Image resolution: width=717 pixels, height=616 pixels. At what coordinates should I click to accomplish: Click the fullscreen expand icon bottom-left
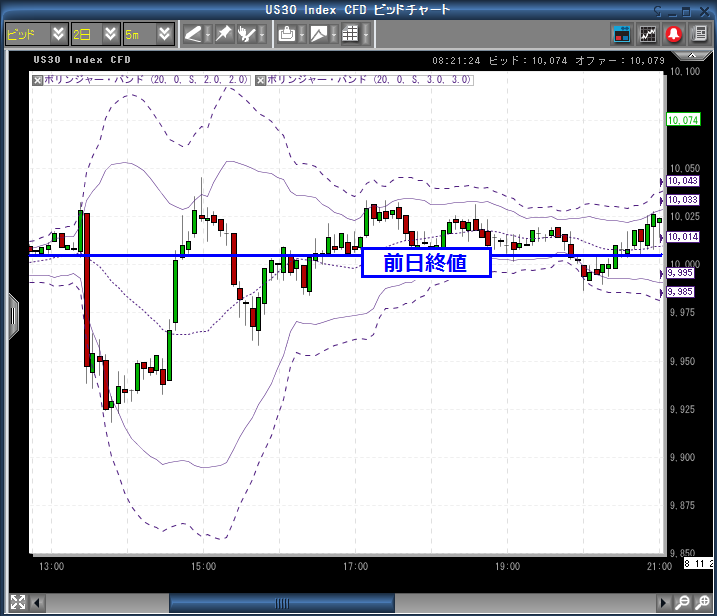pyautogui.click(x=15, y=602)
